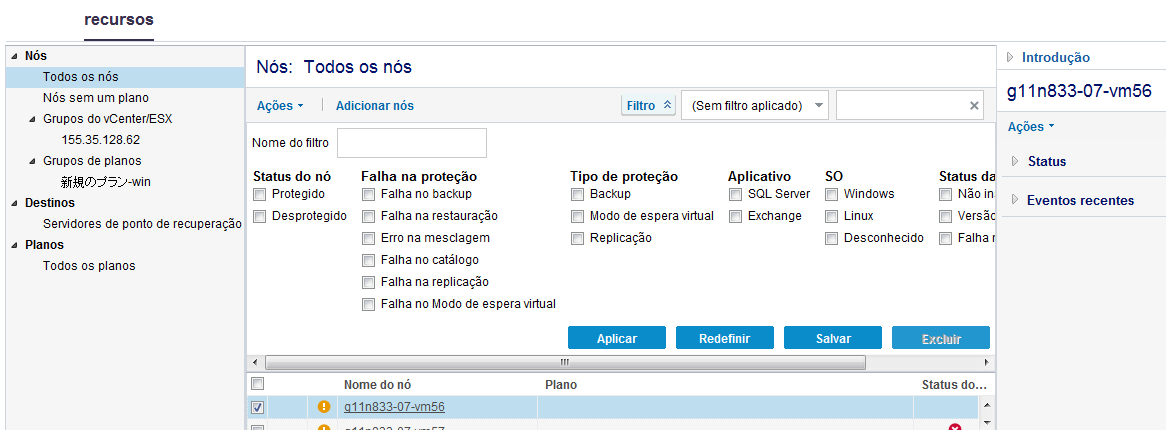The height and width of the screenshot is (430, 1166).
Task: Check the Falha na replicação option
Action: click(x=367, y=283)
